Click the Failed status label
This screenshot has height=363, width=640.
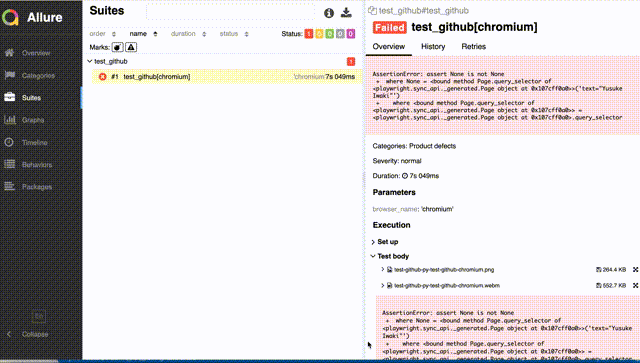[x=389, y=27]
